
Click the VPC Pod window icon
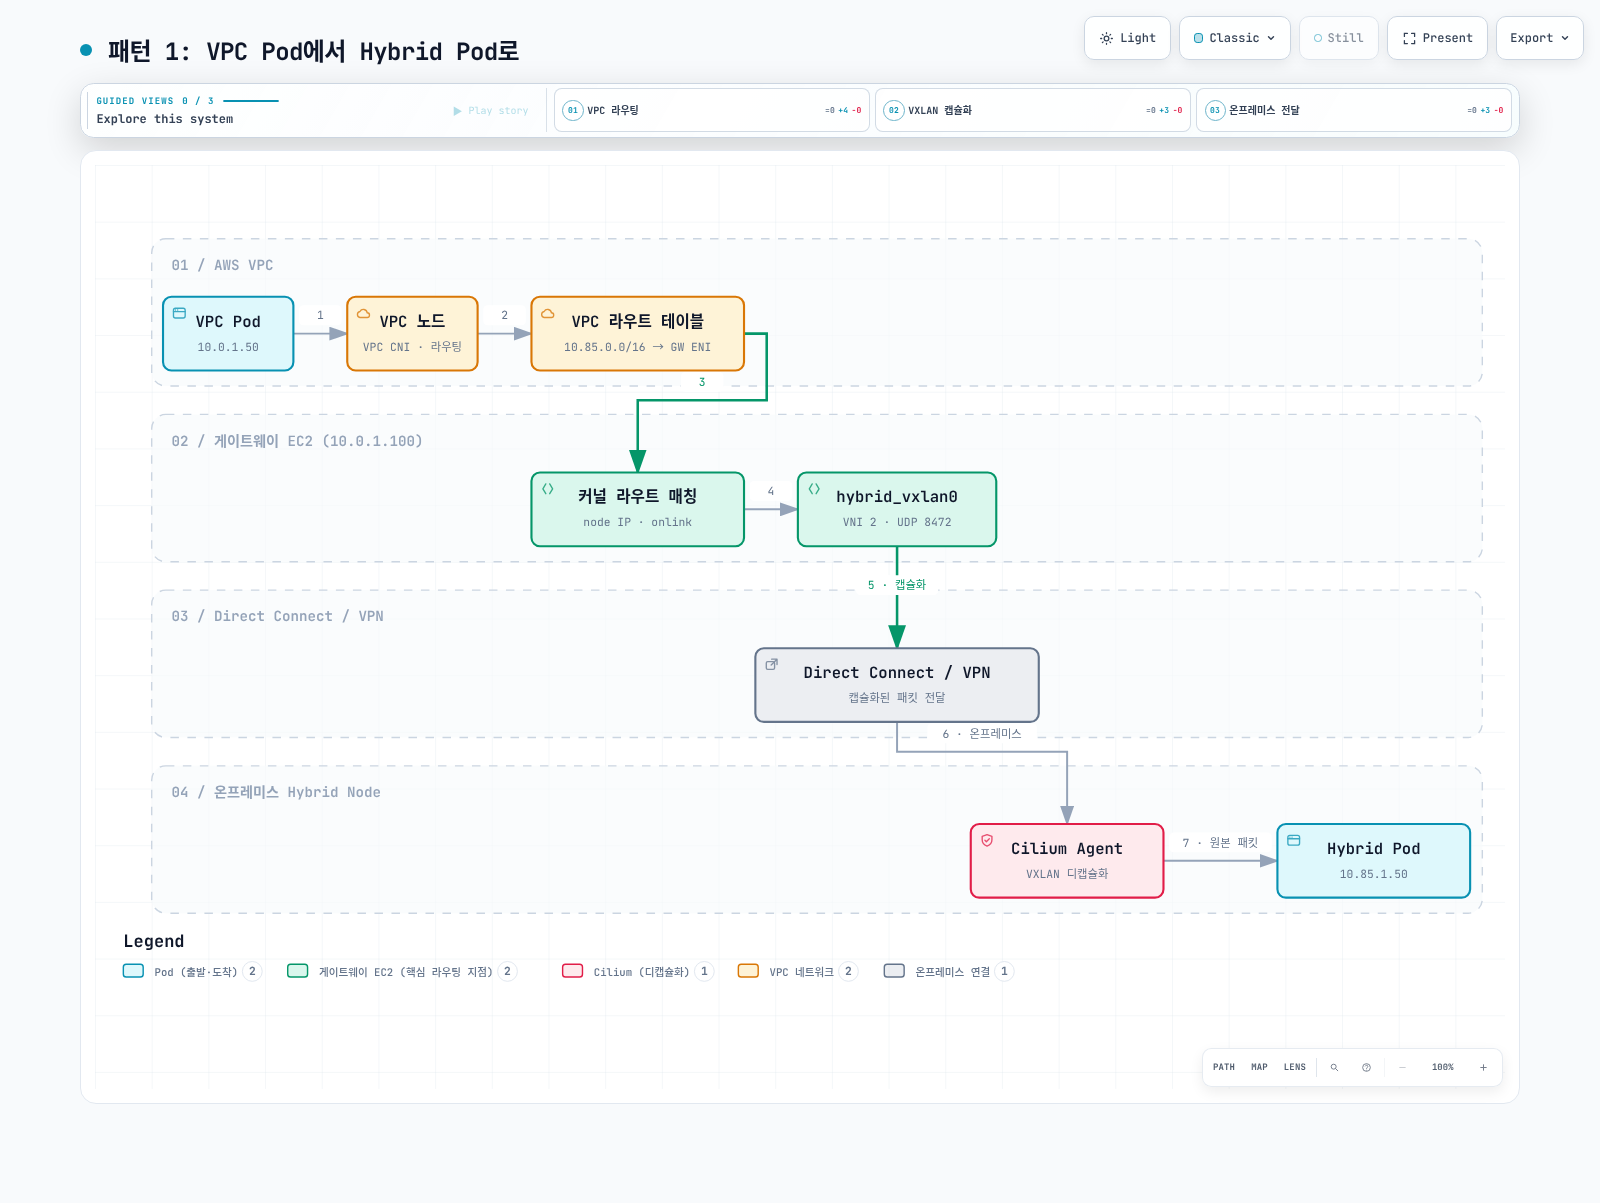tap(180, 313)
